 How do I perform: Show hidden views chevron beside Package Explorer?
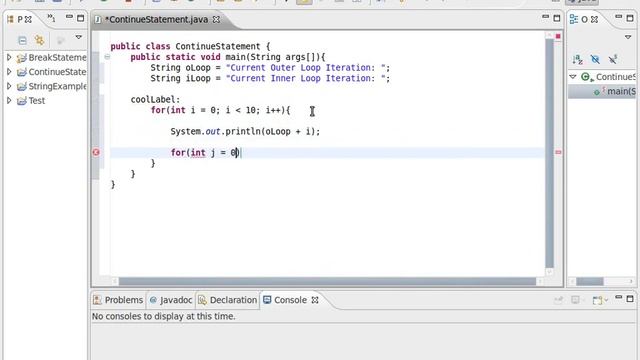[51, 18]
